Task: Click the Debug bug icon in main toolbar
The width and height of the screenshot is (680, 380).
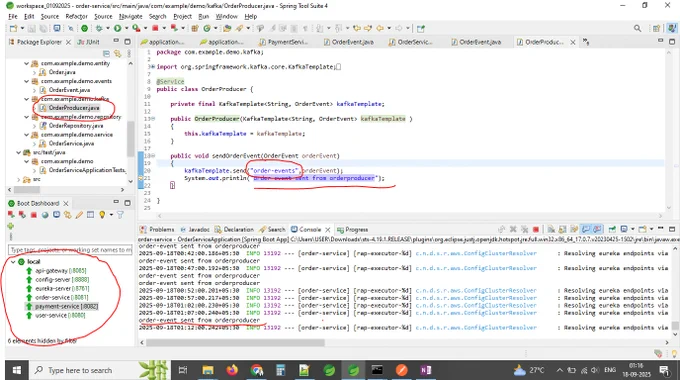Action: point(99,28)
